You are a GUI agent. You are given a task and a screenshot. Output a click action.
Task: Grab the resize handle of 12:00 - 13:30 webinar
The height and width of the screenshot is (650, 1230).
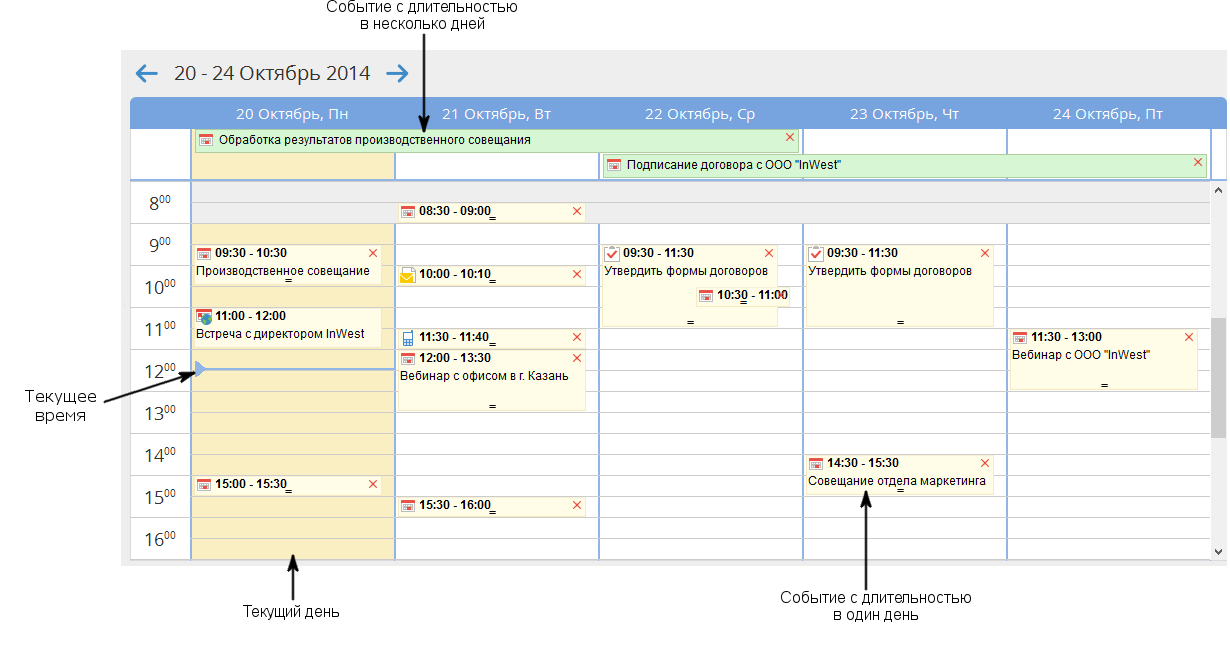point(492,406)
